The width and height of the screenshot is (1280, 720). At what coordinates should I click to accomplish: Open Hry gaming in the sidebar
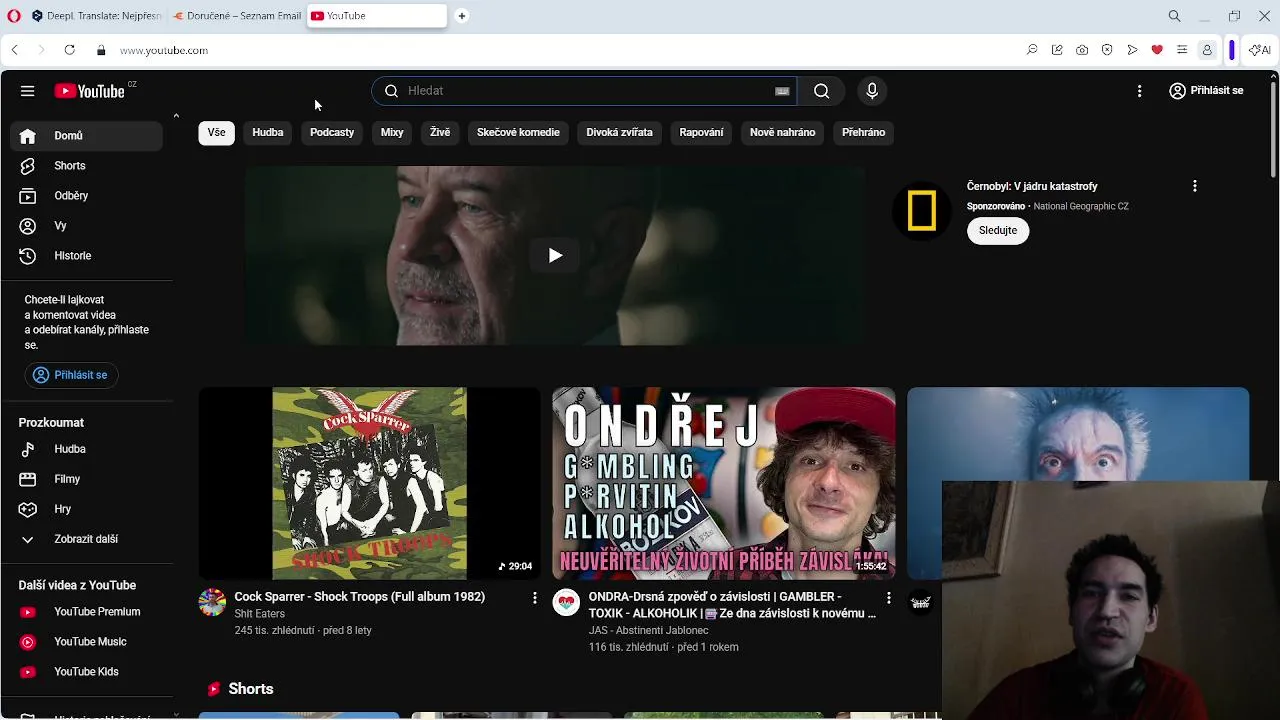(x=87, y=509)
